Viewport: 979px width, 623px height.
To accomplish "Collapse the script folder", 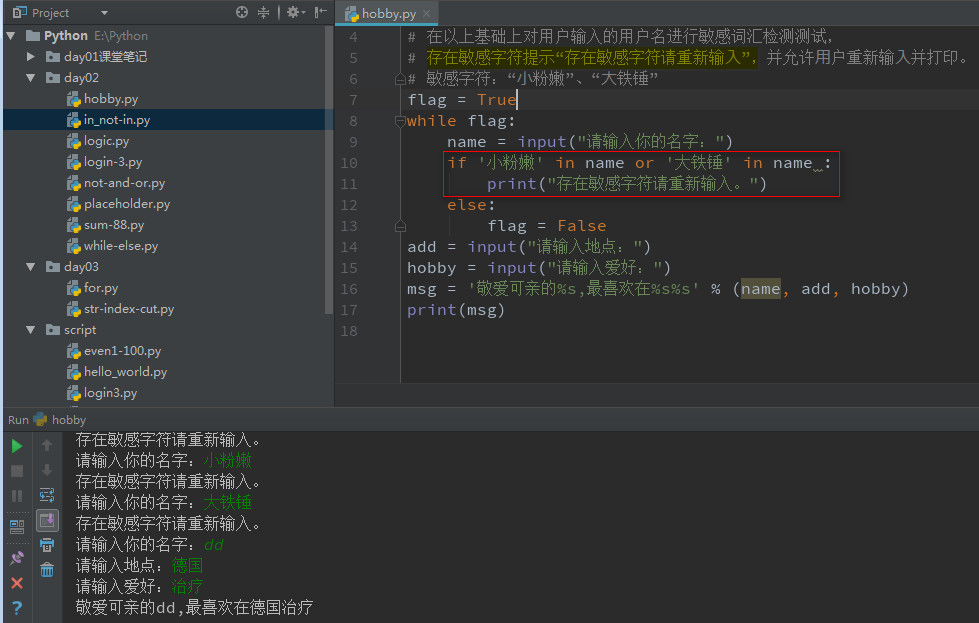I will coord(31,330).
